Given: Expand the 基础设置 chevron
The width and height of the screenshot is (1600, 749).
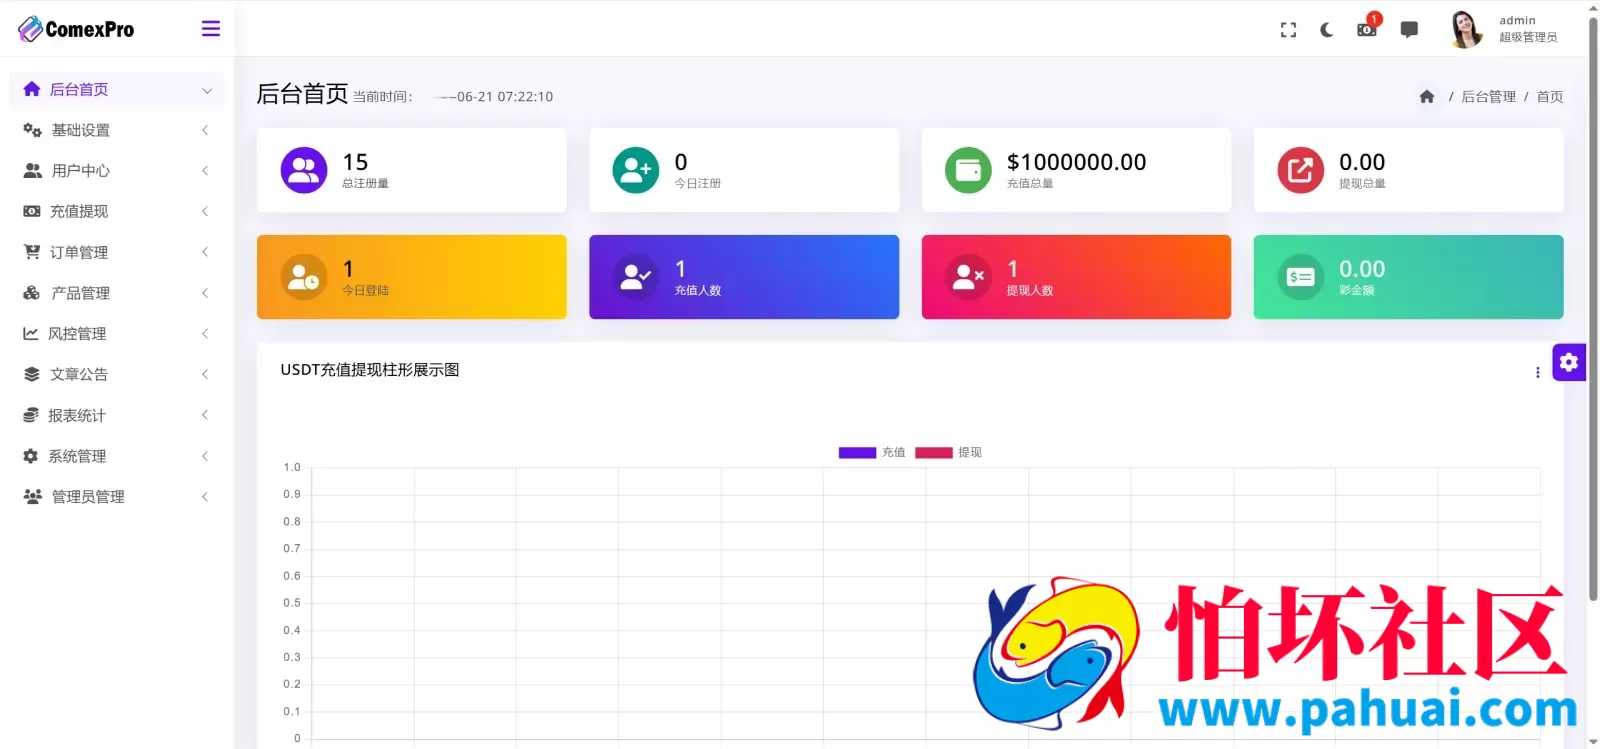Looking at the screenshot, I should point(205,130).
